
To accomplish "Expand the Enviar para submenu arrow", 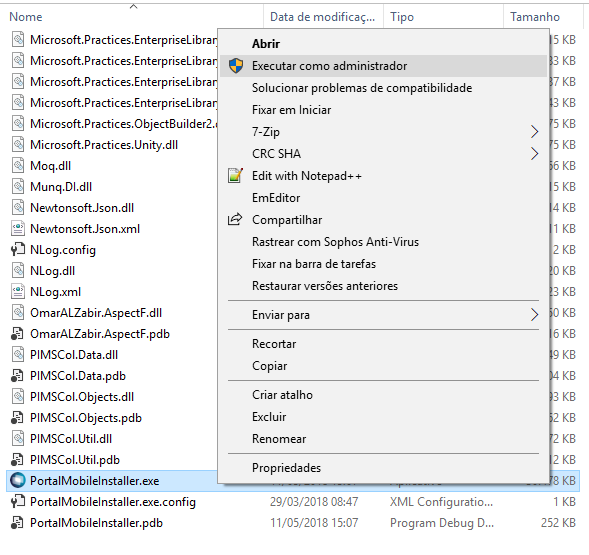I will pyautogui.click(x=534, y=315).
